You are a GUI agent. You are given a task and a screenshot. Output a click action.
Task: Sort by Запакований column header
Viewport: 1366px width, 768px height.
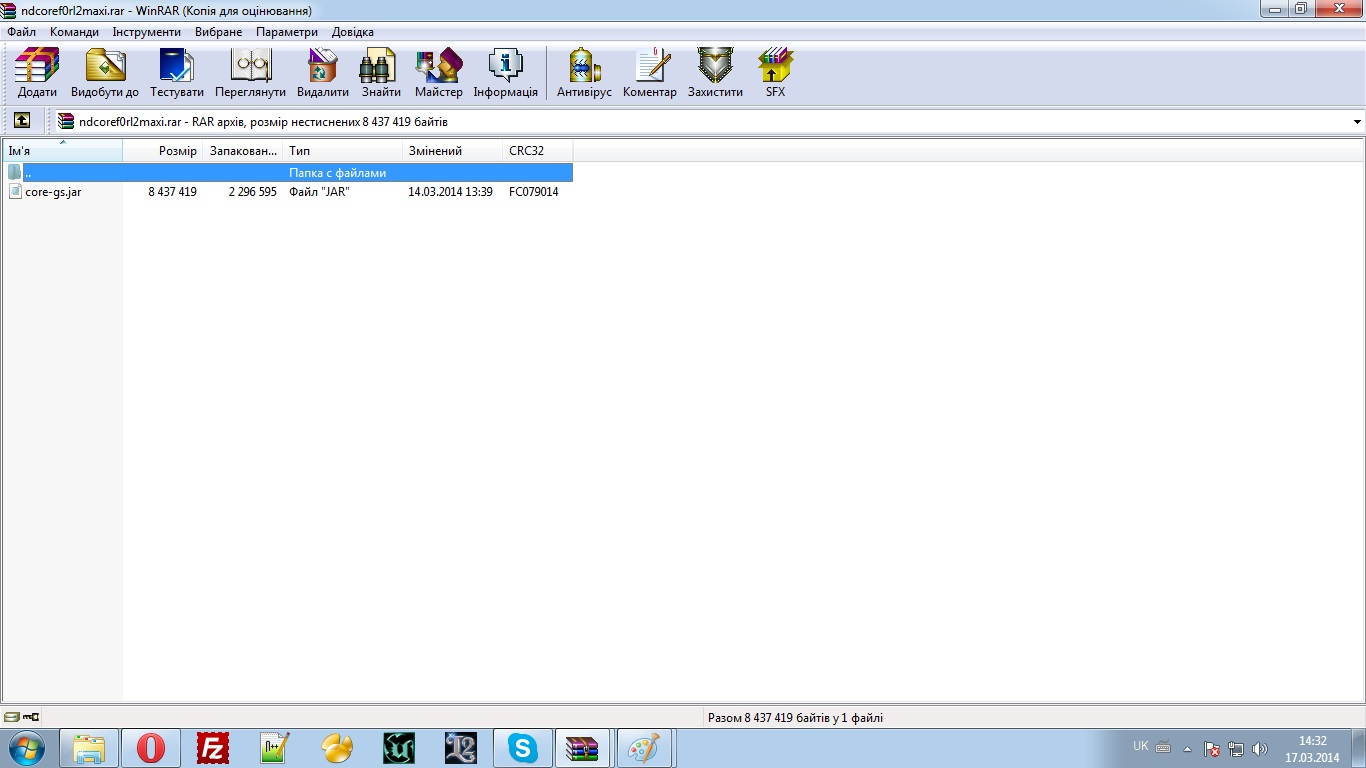243,151
